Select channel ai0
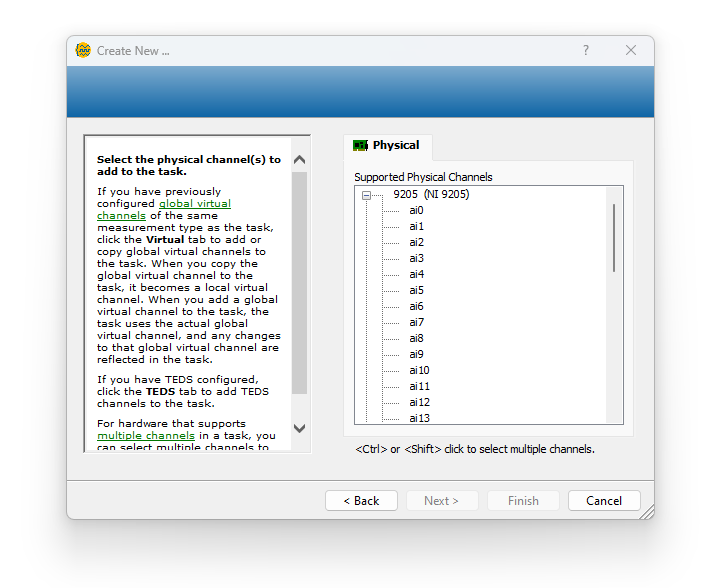 pyautogui.click(x=416, y=211)
